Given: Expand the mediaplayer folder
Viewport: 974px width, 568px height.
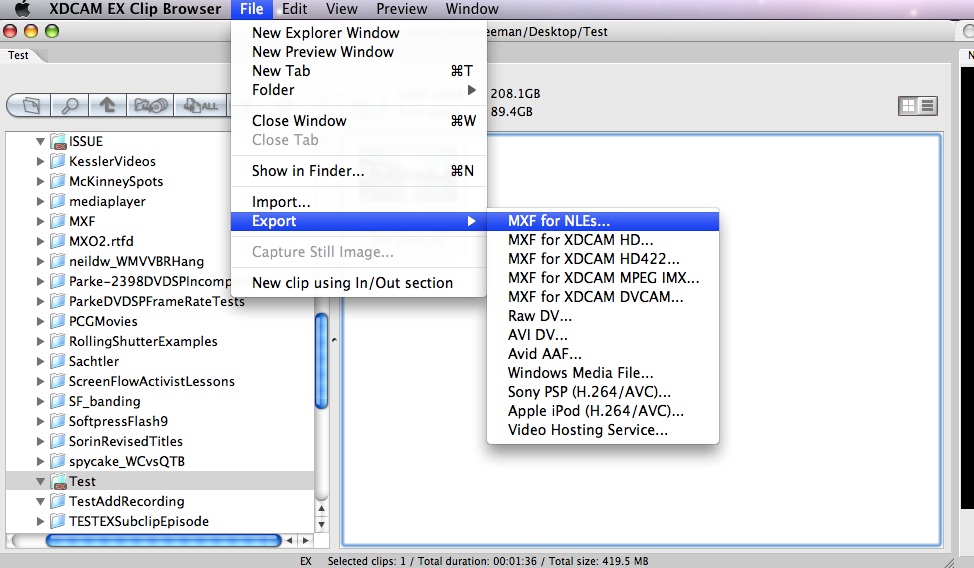Looking at the screenshot, I should pyautogui.click(x=40, y=201).
